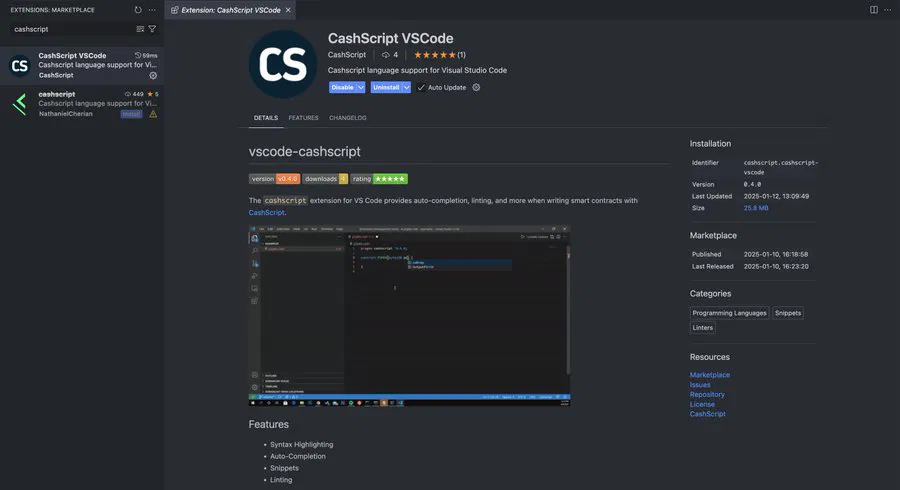This screenshot has width=900, height=490.
Task: Switch to the CHANGELOG tab
Action: [x=347, y=118]
